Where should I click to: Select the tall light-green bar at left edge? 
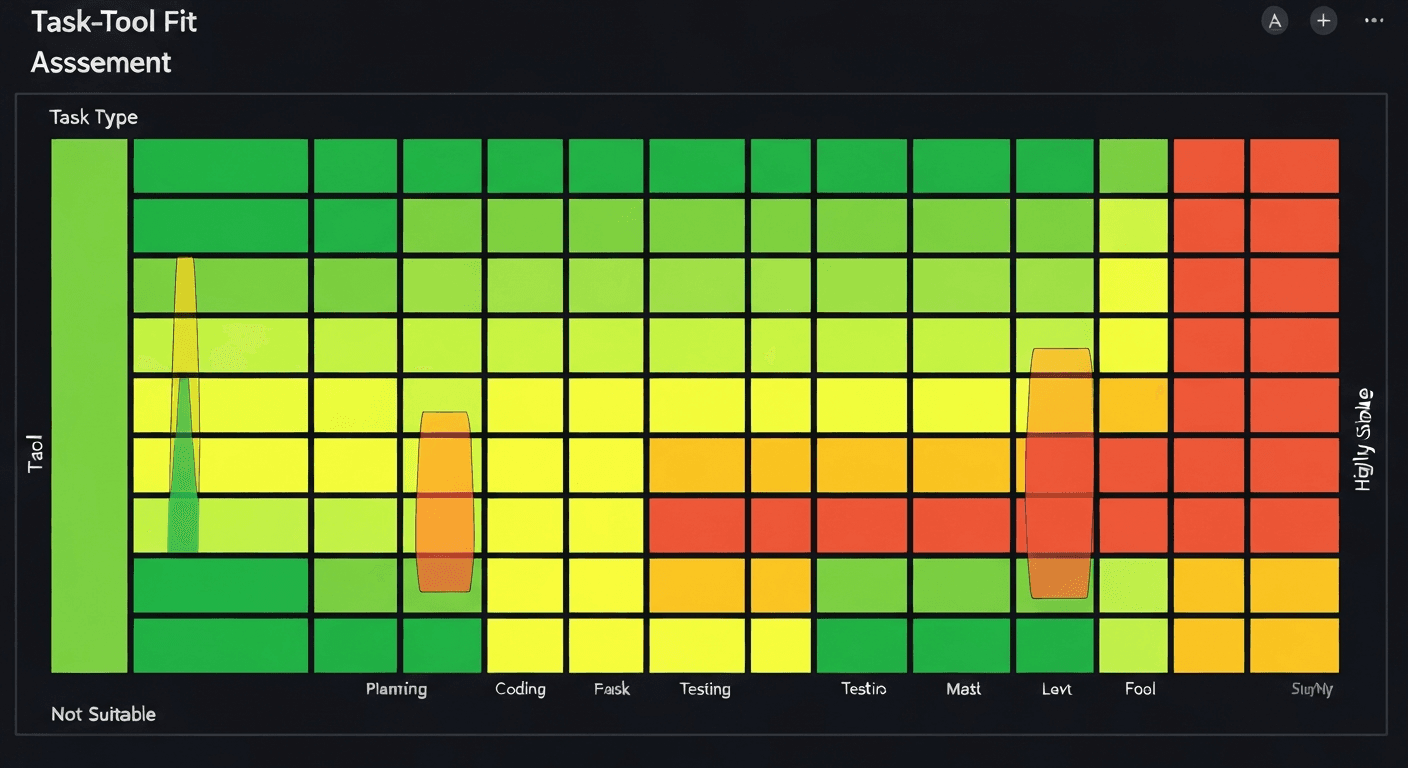89,405
